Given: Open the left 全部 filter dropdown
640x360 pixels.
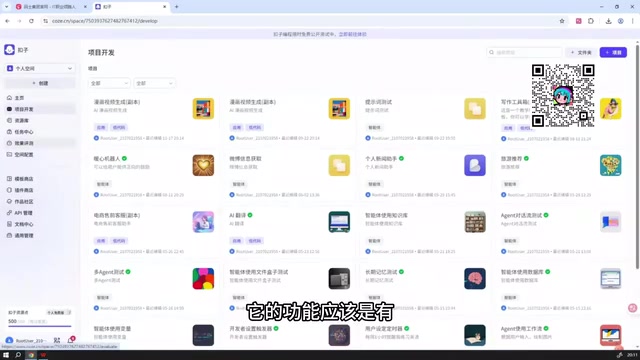Looking at the screenshot, I should [109, 83].
